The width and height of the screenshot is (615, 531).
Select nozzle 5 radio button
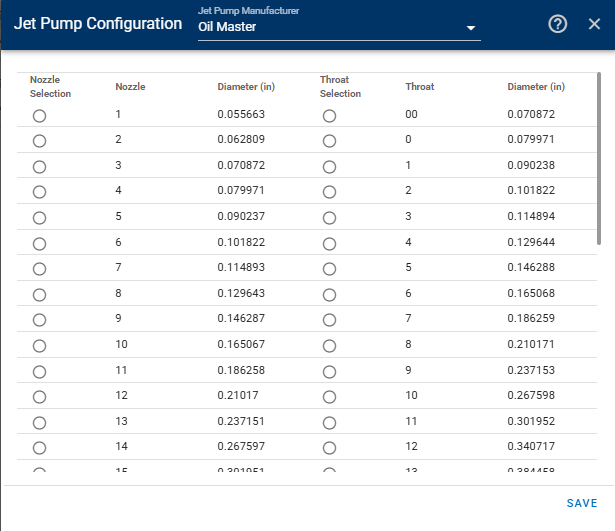pyautogui.click(x=39, y=218)
